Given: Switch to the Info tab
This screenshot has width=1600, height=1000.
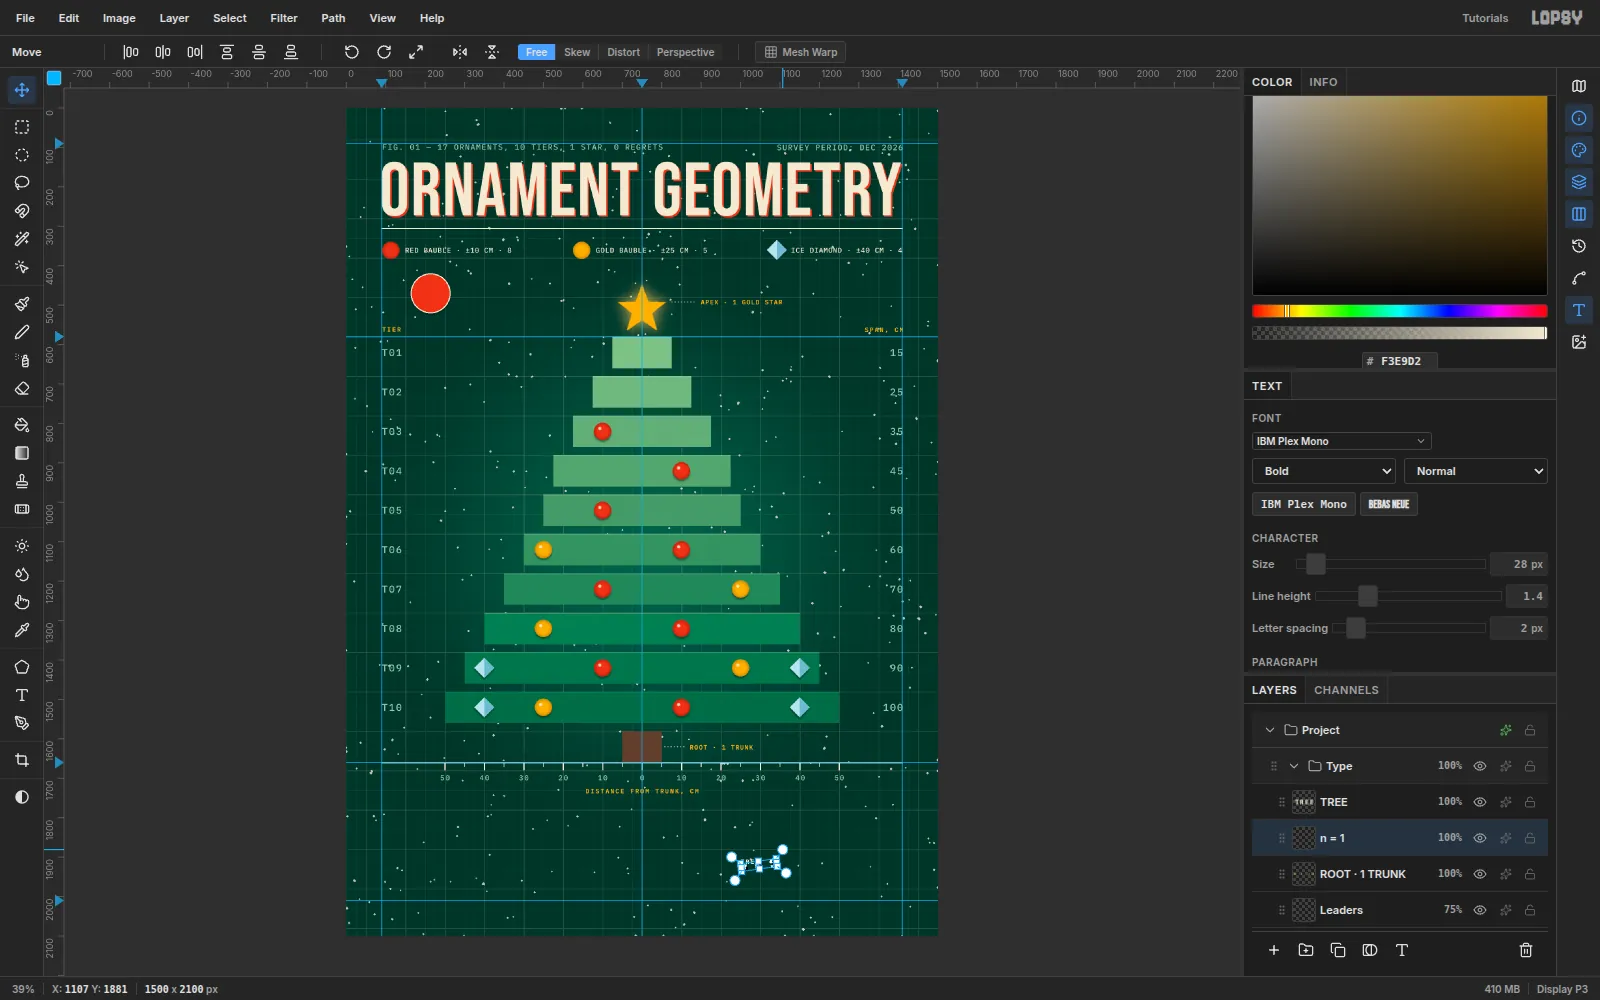Looking at the screenshot, I should pos(1323,82).
